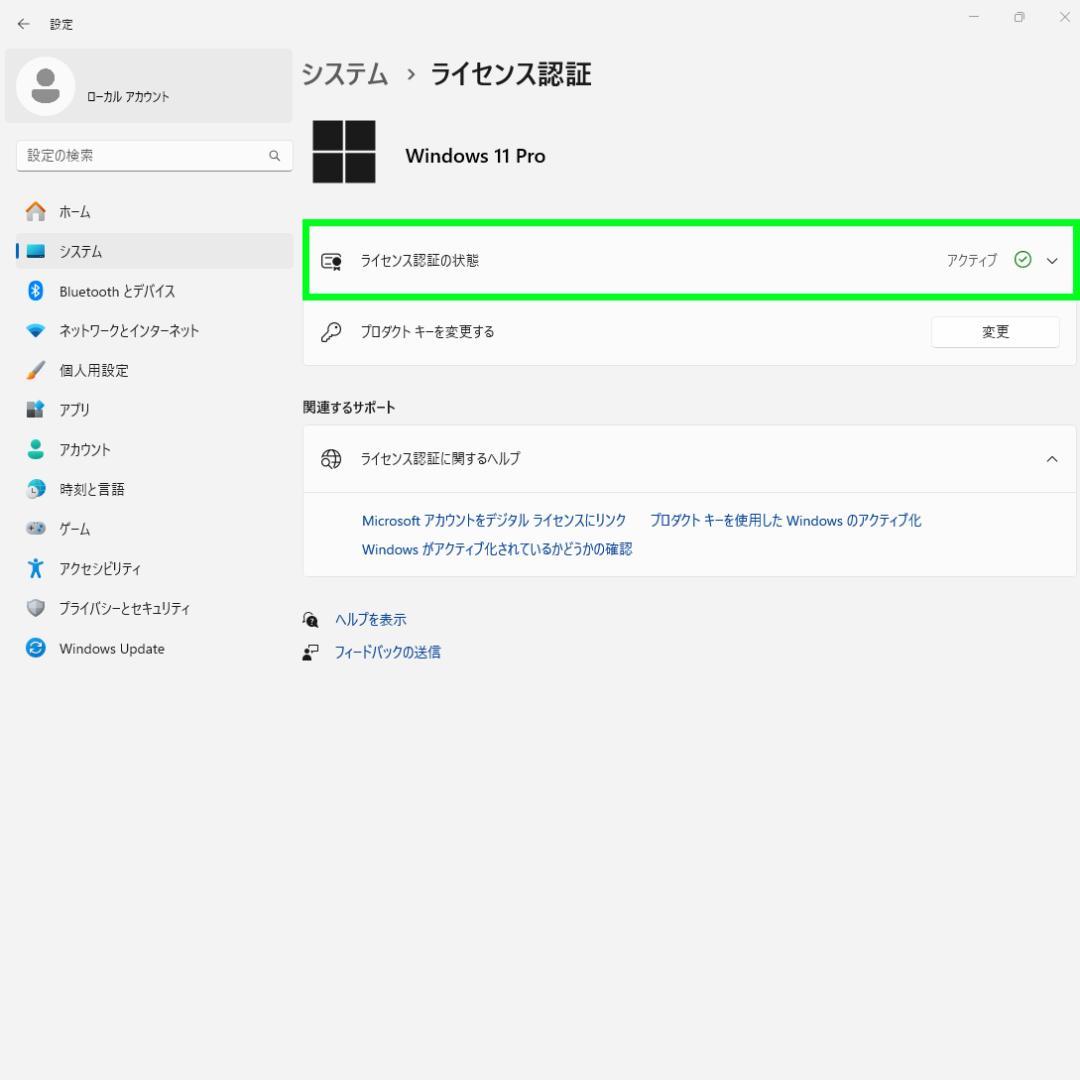Click the フィードバックの送信 link
Image resolution: width=1080 pixels, height=1080 pixels.
click(x=388, y=652)
